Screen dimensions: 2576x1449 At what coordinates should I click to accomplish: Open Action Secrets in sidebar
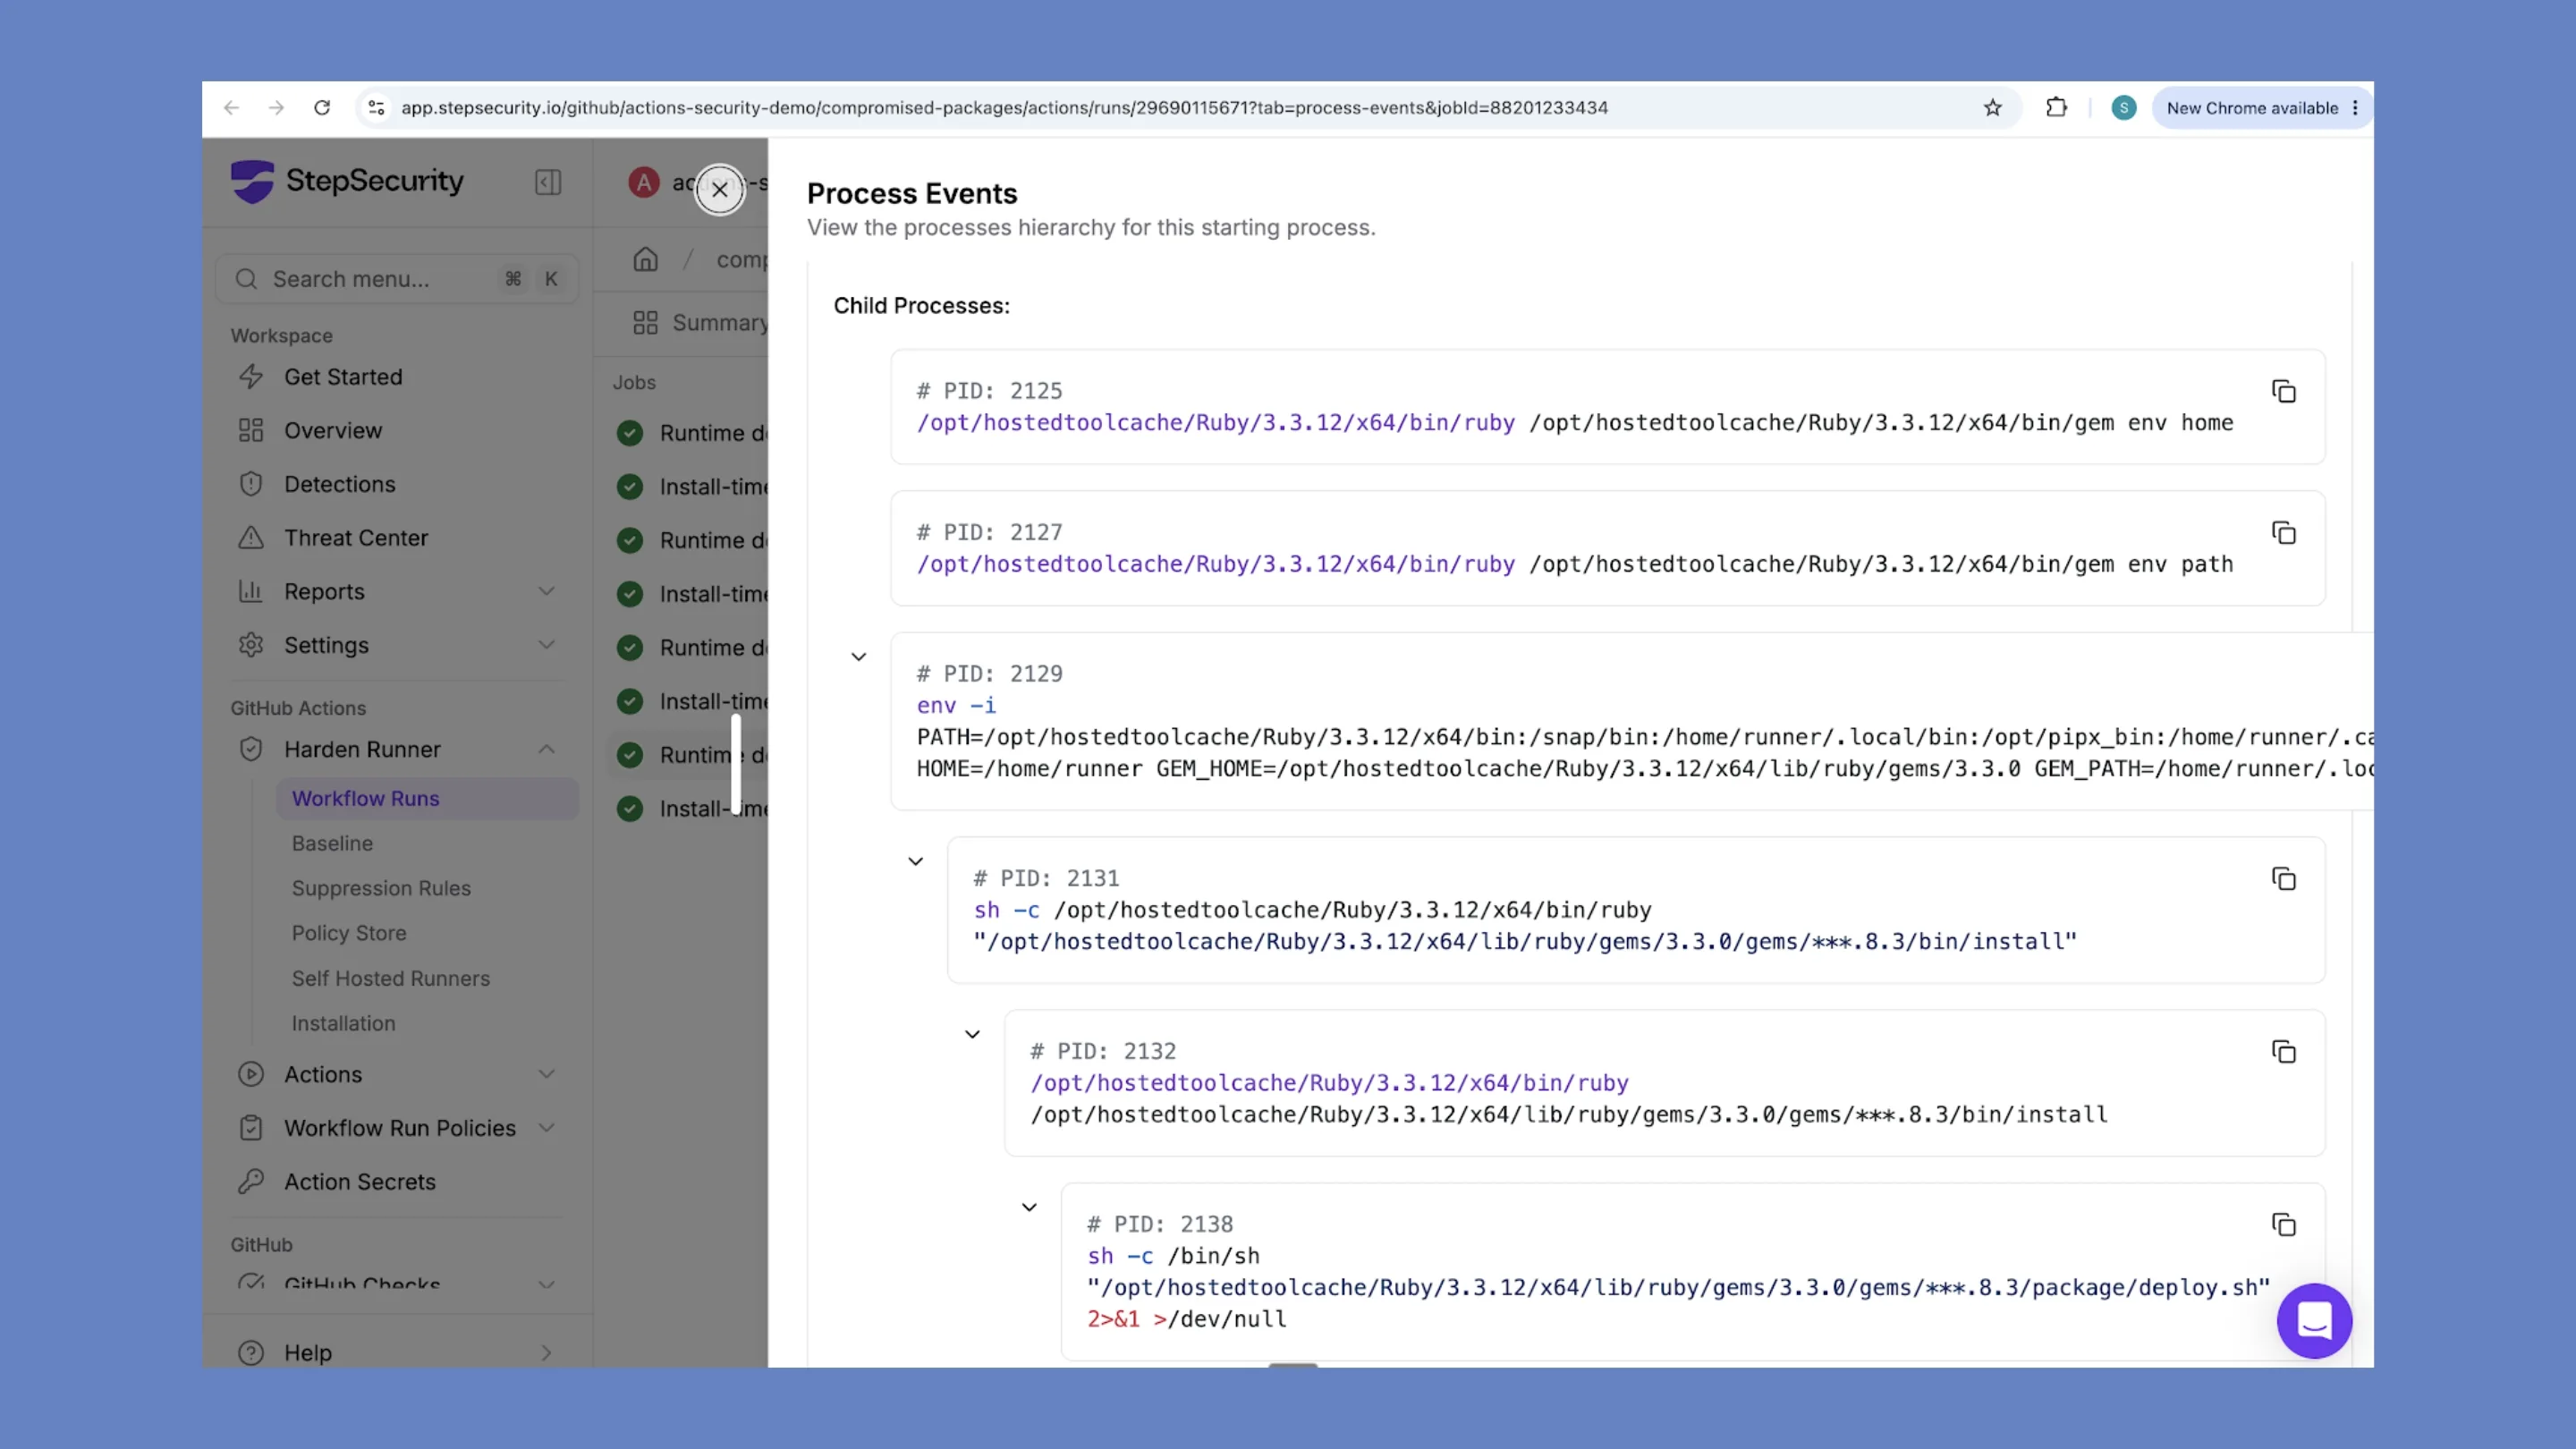tap(397, 1182)
